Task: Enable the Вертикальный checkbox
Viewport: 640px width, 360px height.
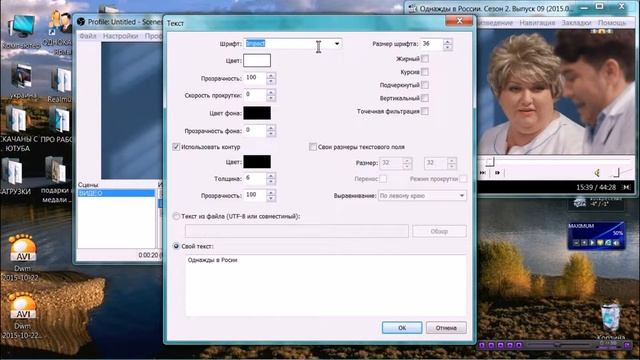Action: point(425,98)
